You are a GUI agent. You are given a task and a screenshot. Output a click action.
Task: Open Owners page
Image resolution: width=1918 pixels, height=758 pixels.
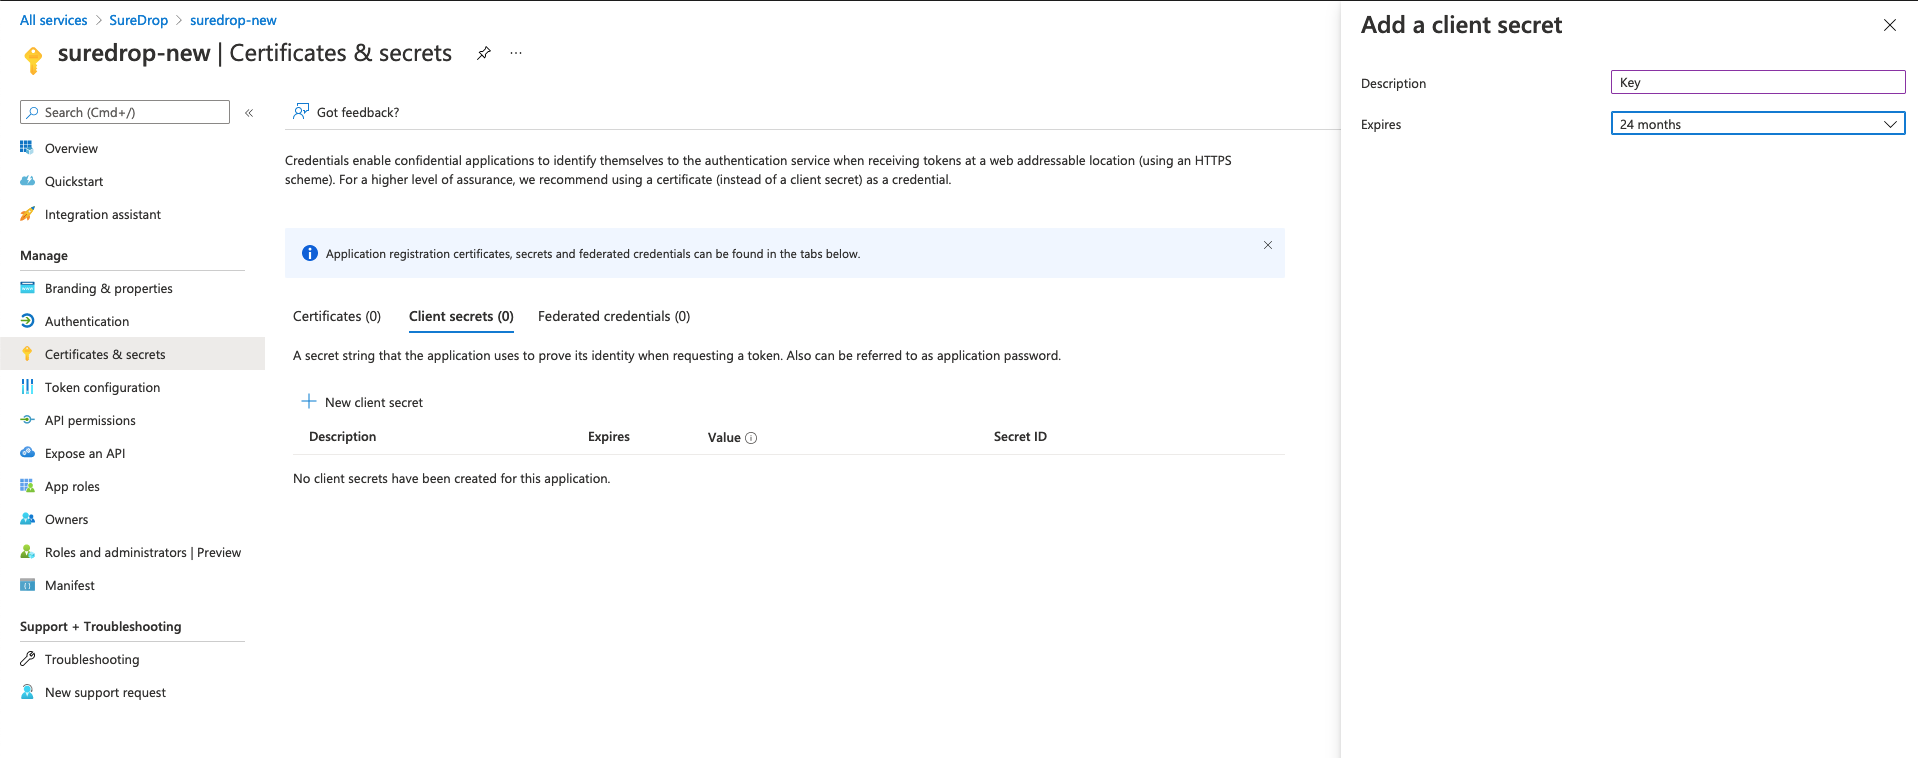pyautogui.click(x=66, y=519)
